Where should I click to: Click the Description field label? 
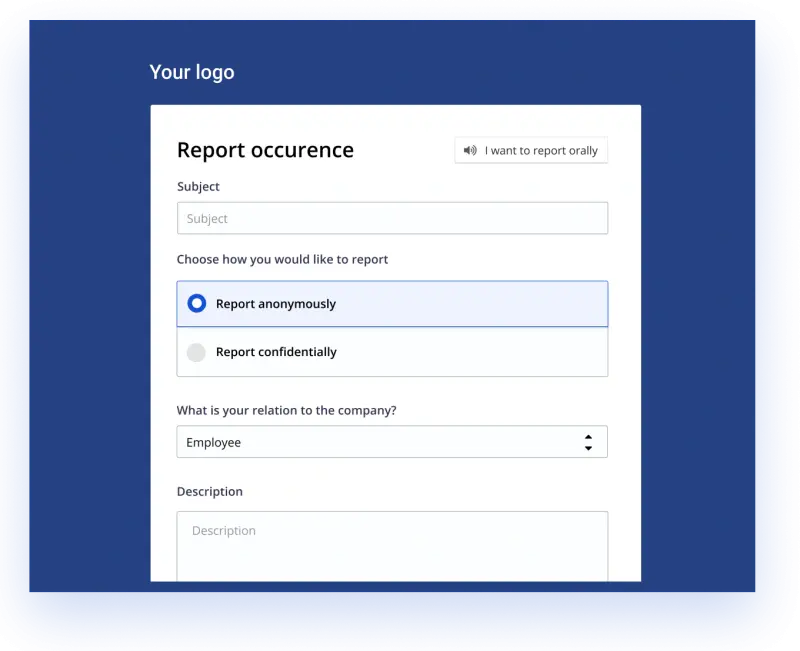(x=210, y=491)
